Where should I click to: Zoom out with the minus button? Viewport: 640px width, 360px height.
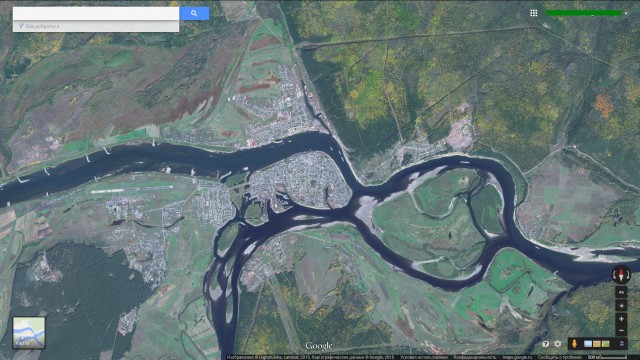coord(621,330)
